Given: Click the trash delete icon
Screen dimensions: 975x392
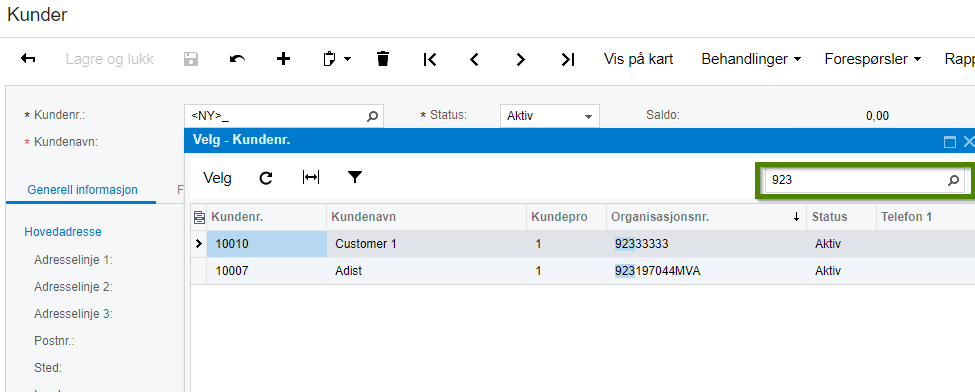Looking at the screenshot, I should click(383, 59).
